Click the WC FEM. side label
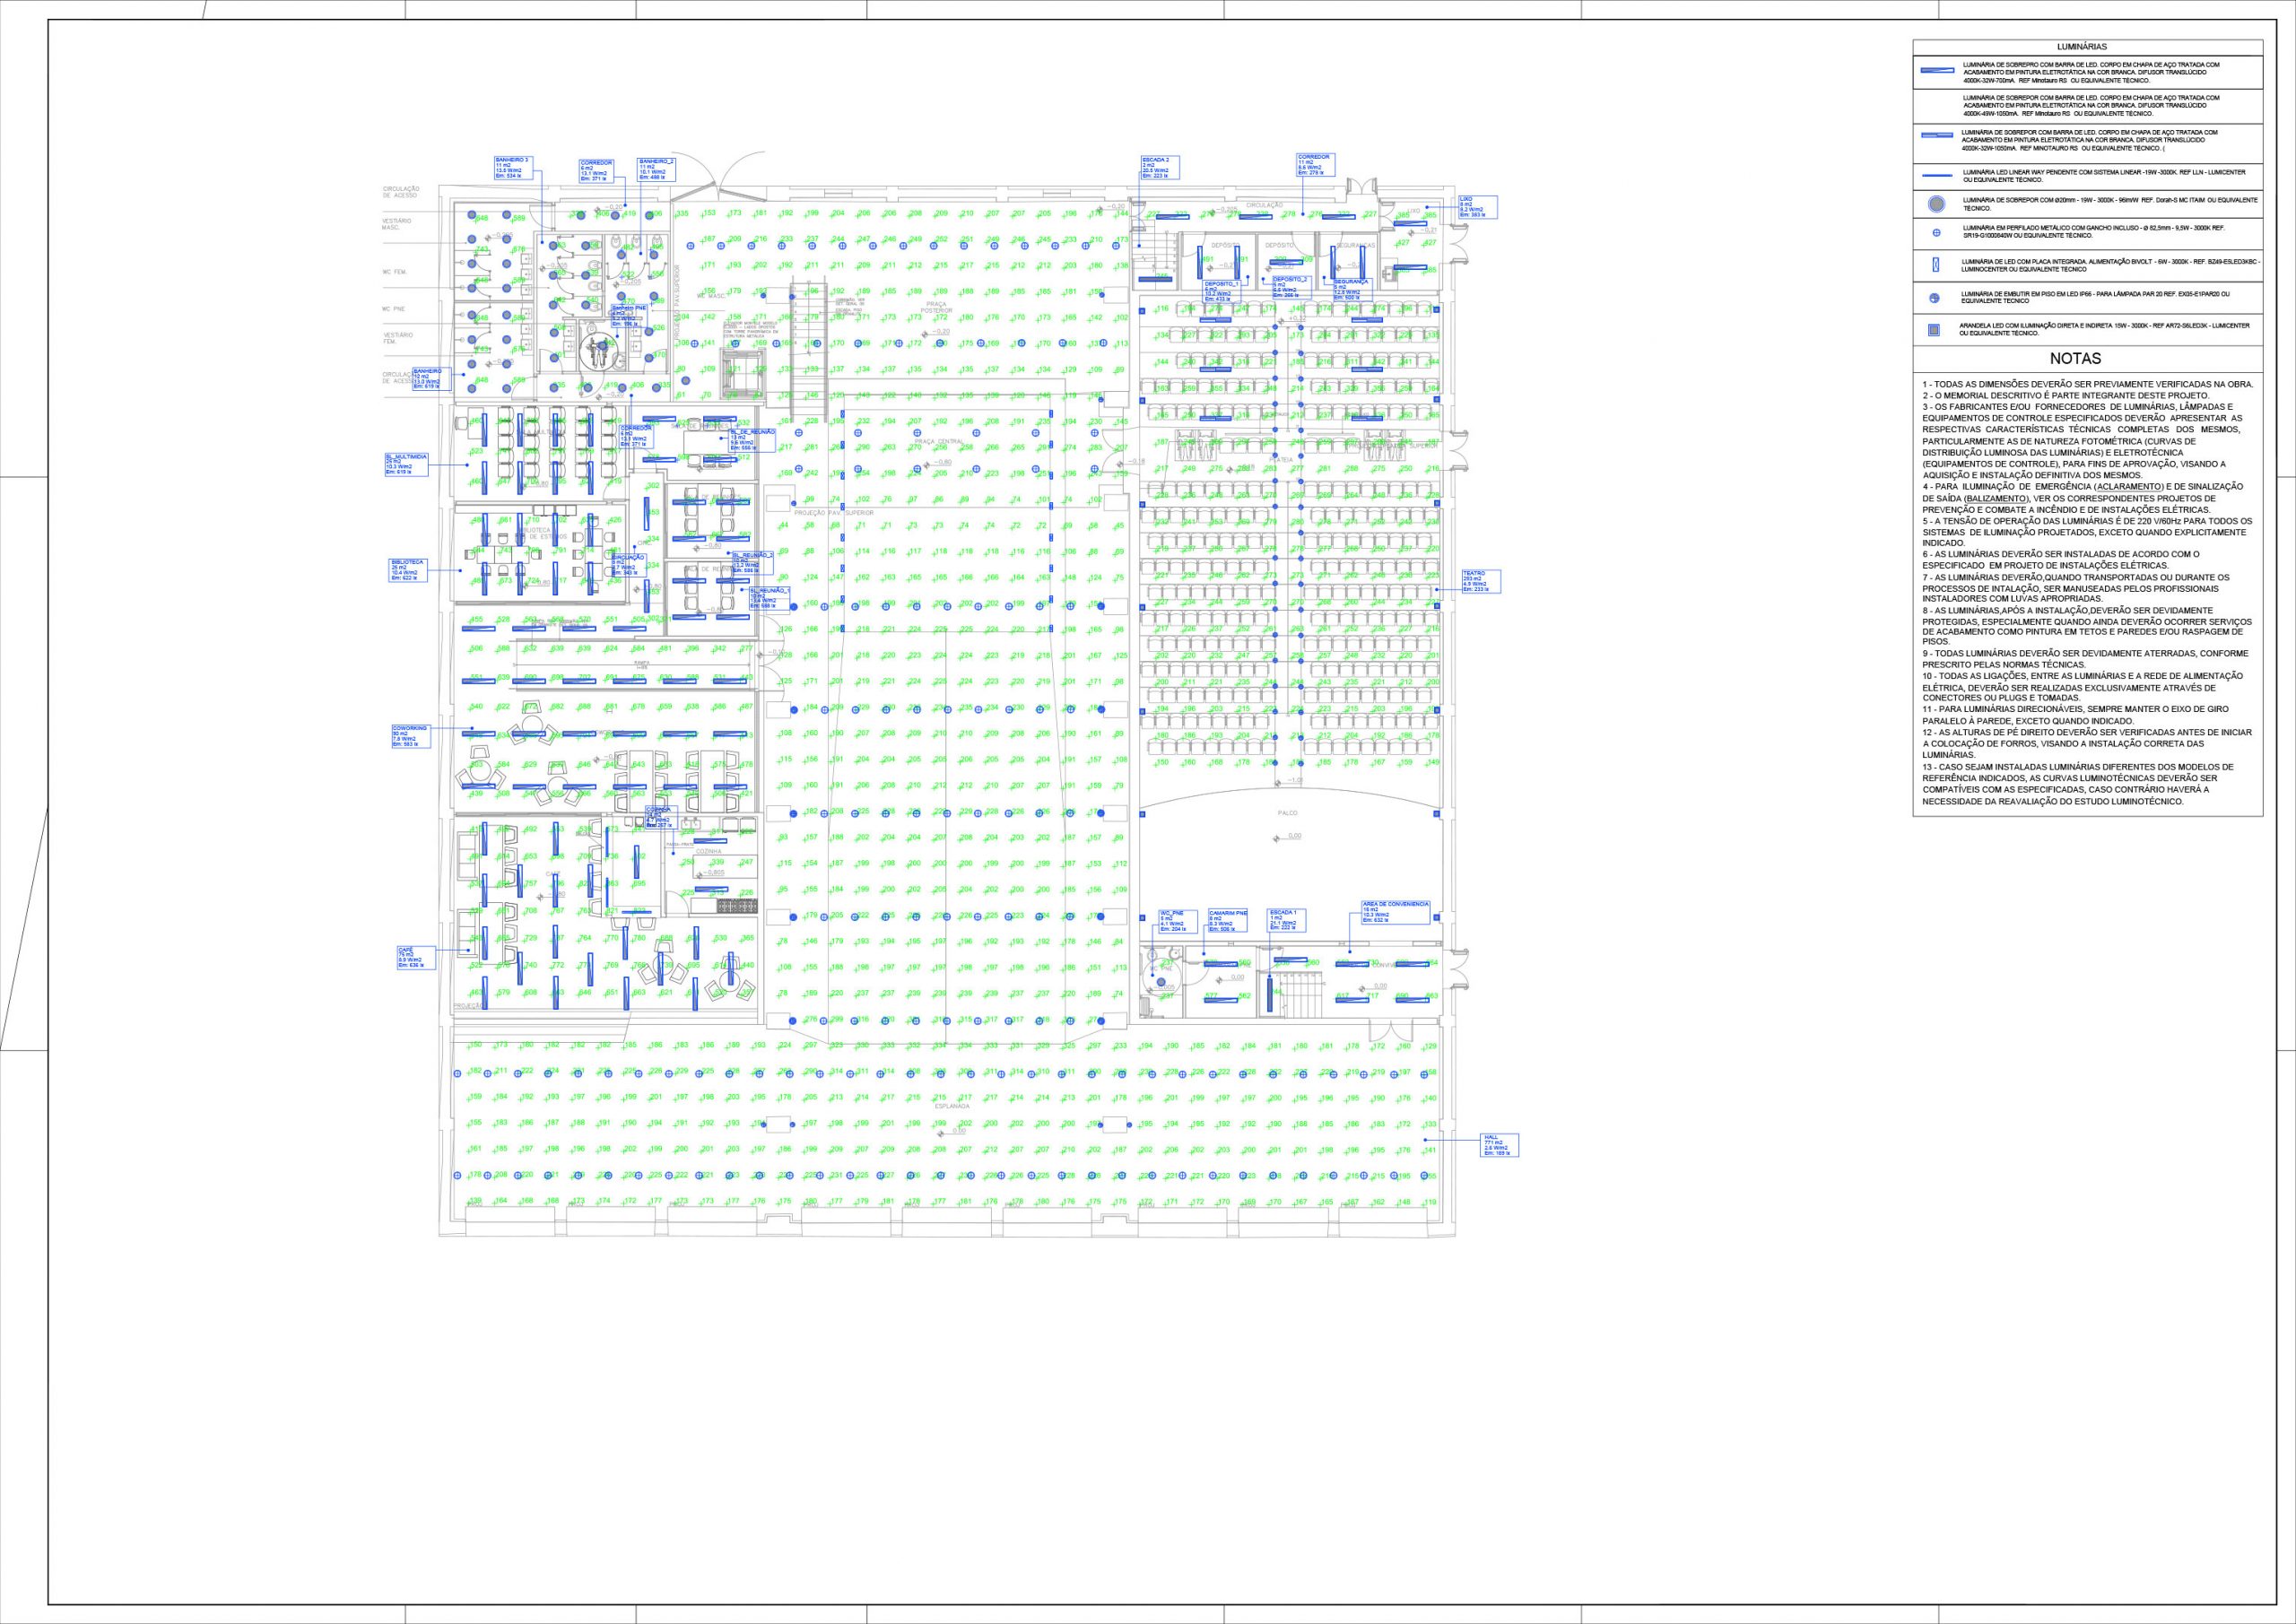 (398, 272)
